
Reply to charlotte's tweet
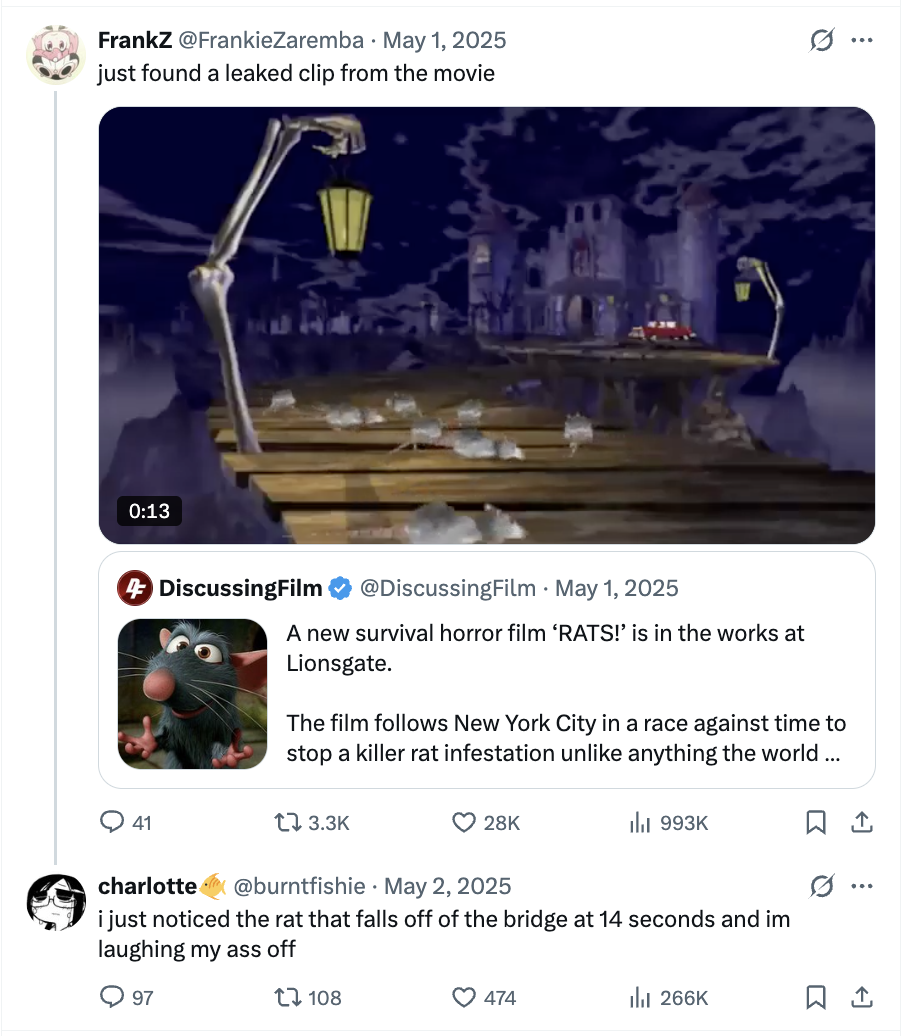point(113,997)
